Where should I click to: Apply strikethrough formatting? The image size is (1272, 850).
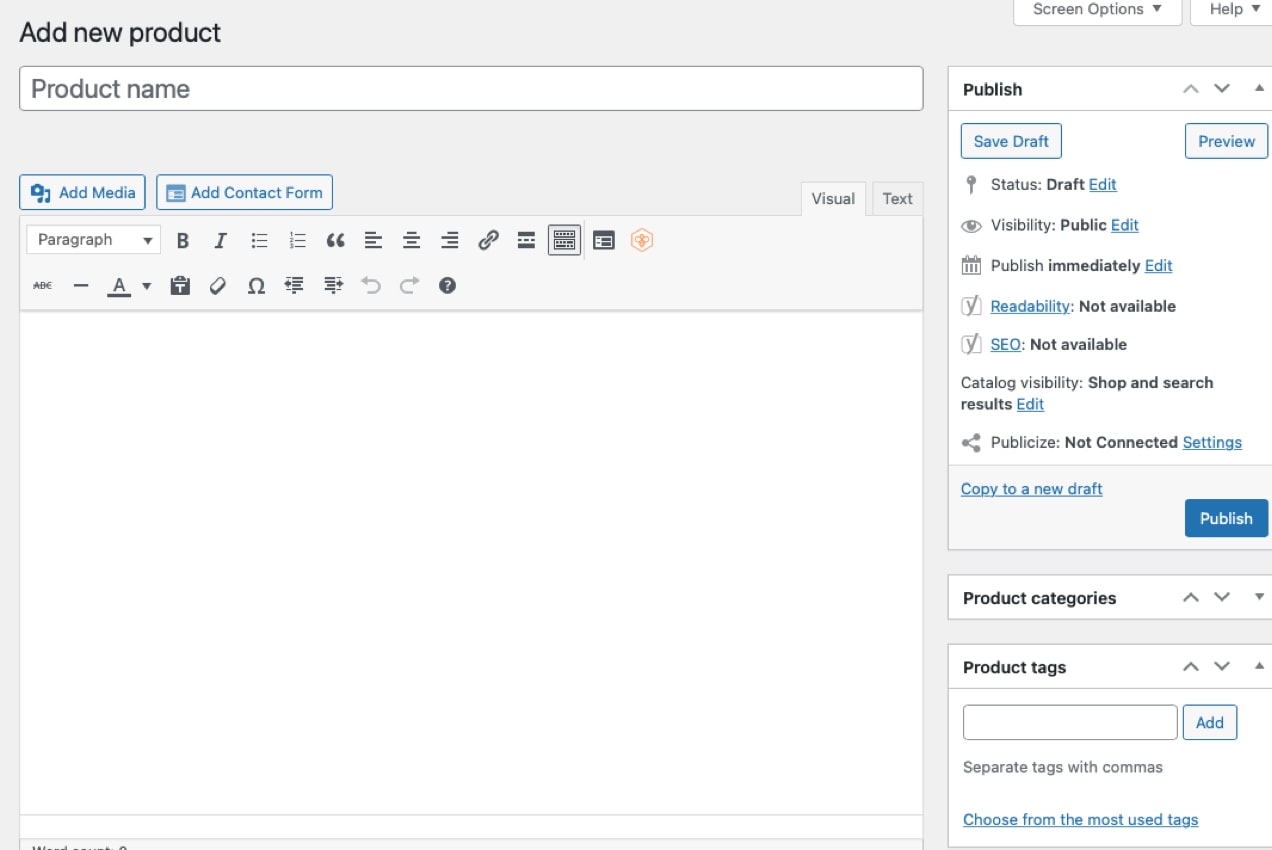point(41,286)
